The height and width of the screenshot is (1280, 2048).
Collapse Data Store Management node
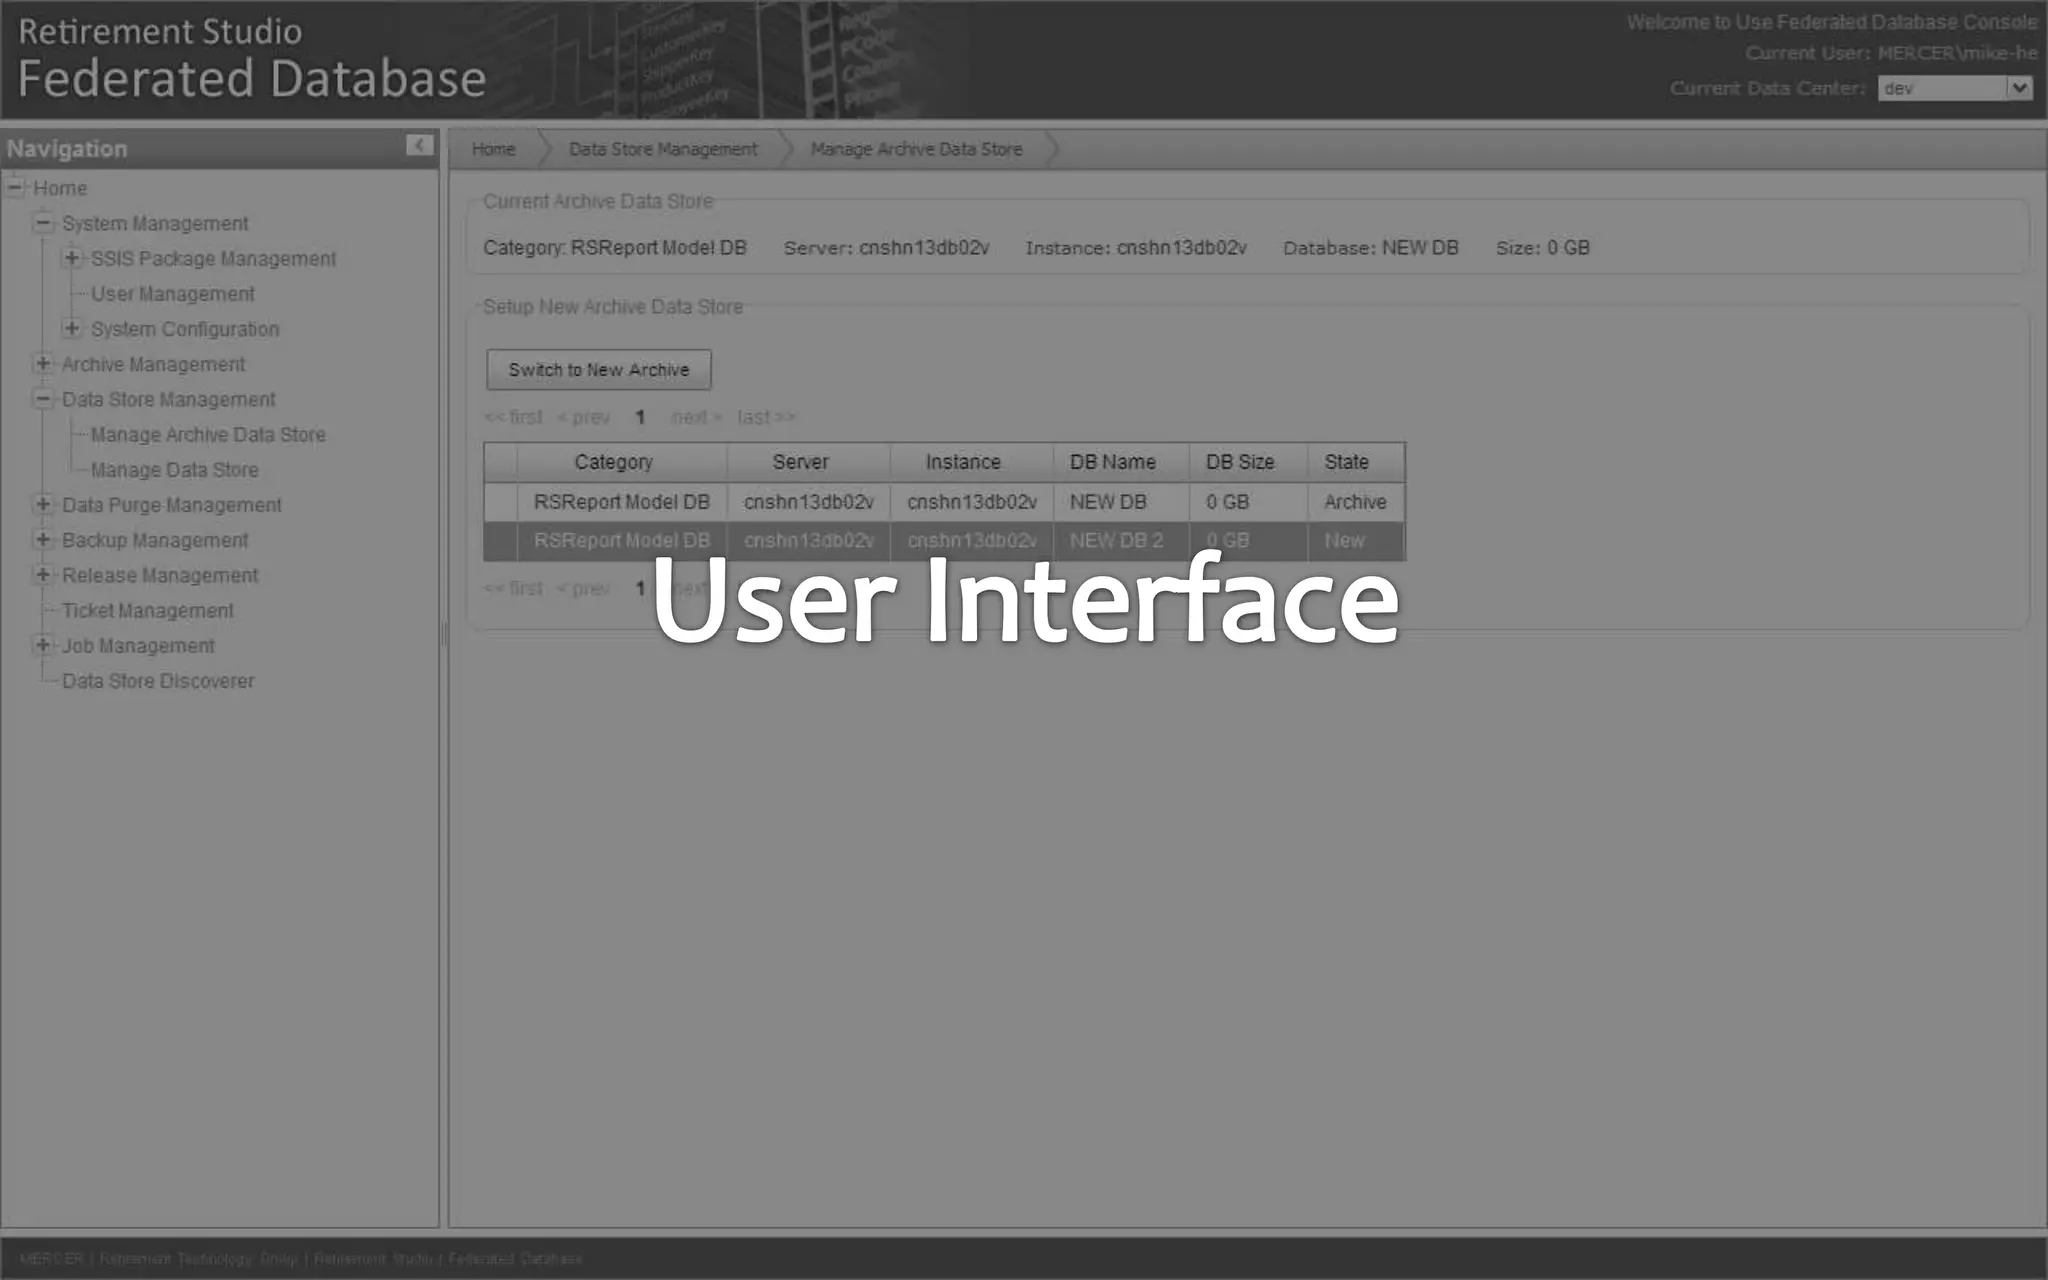(x=43, y=398)
